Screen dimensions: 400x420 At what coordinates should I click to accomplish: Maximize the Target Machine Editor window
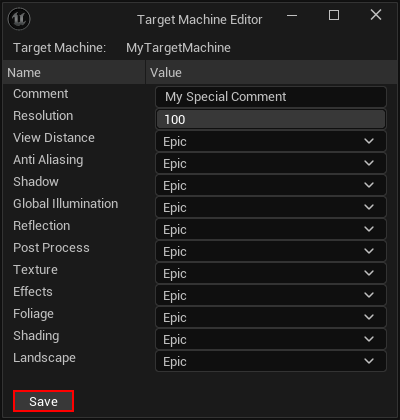pos(334,15)
